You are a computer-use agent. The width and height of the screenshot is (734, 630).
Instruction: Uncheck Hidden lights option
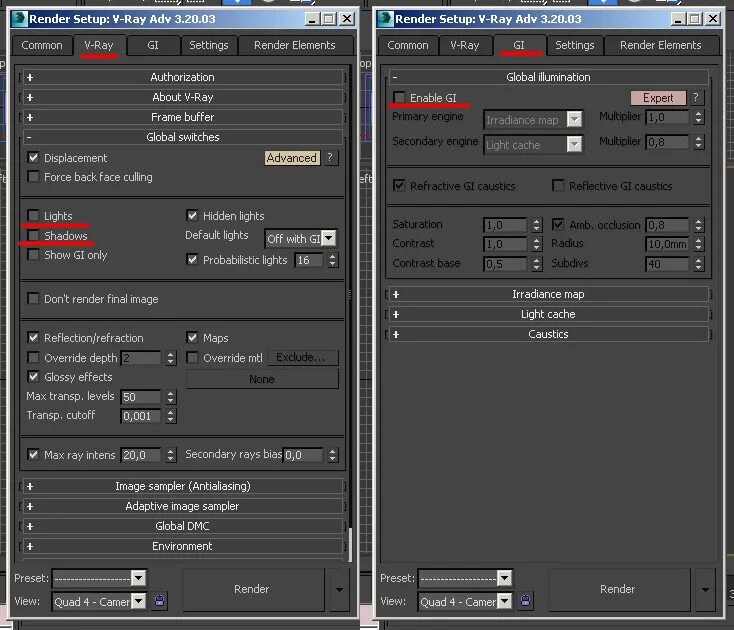click(192, 216)
